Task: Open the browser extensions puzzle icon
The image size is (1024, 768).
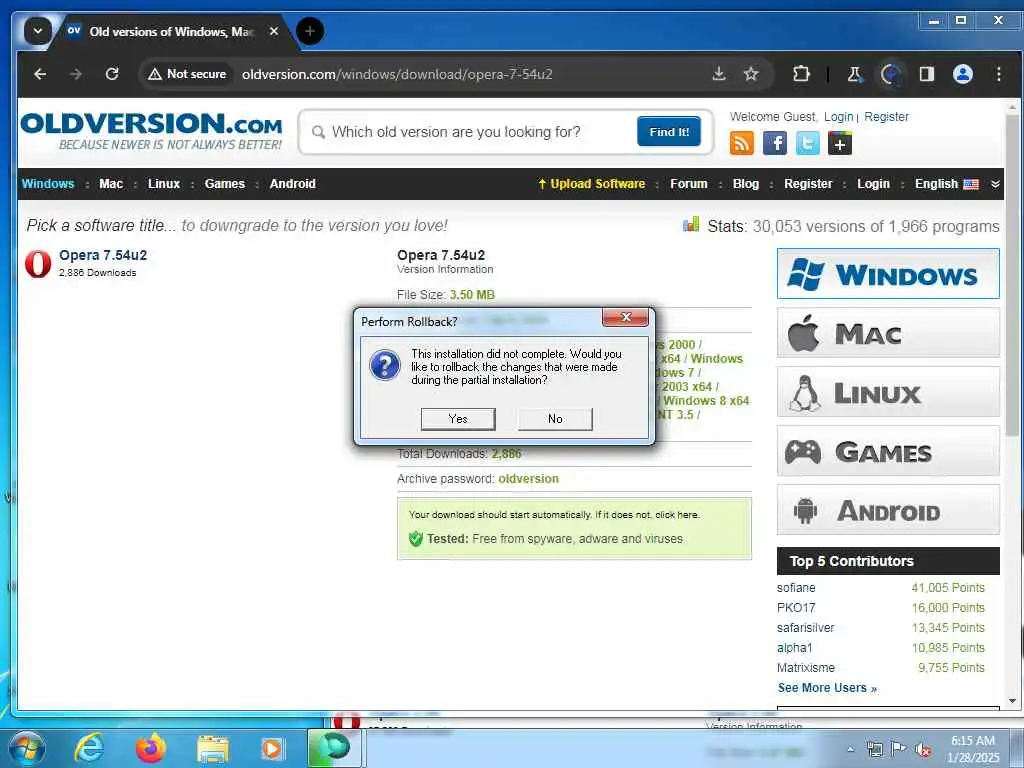Action: [801, 74]
